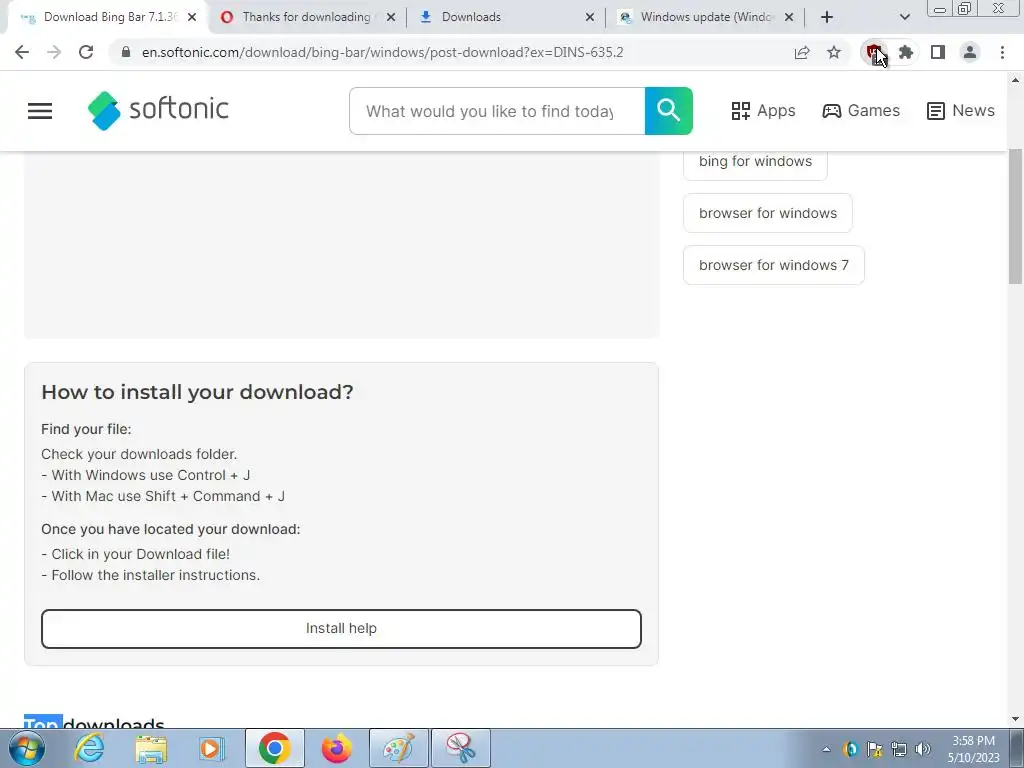The height and width of the screenshot is (768, 1024).
Task: Open Chrome's three-dot menu
Action: tap(1002, 52)
